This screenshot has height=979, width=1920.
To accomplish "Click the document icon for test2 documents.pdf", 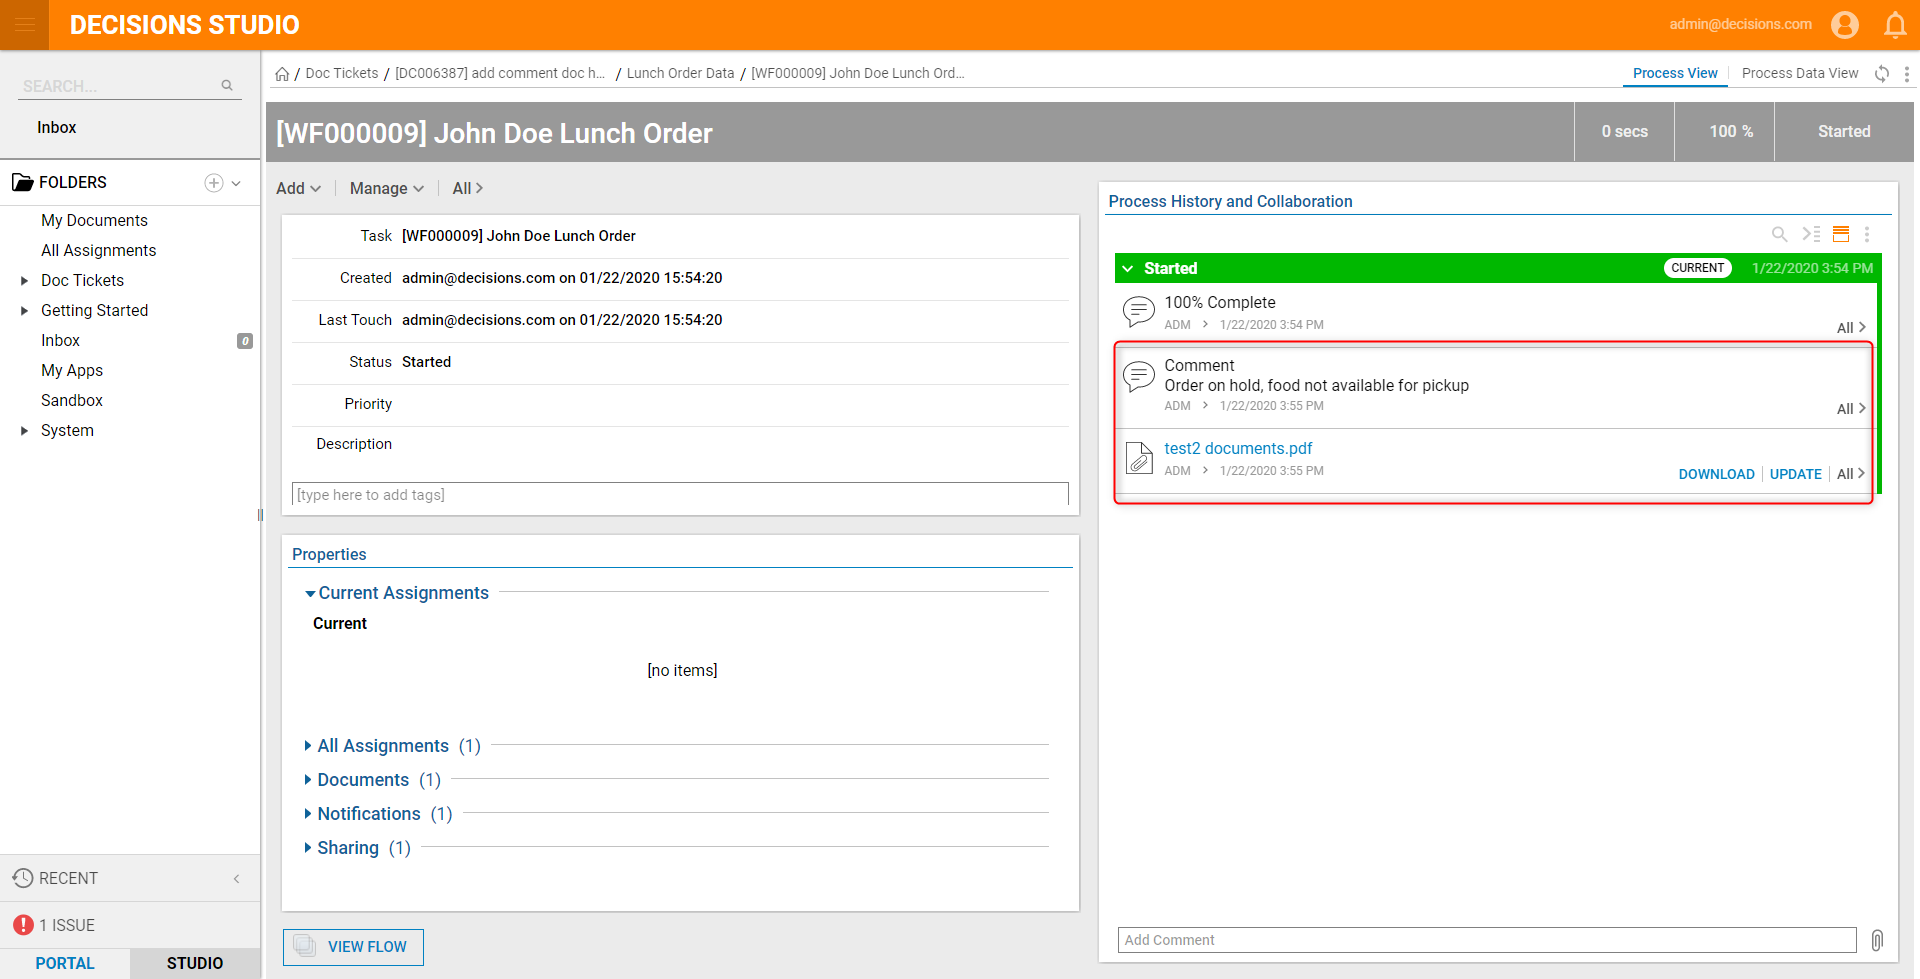I will tap(1139, 458).
